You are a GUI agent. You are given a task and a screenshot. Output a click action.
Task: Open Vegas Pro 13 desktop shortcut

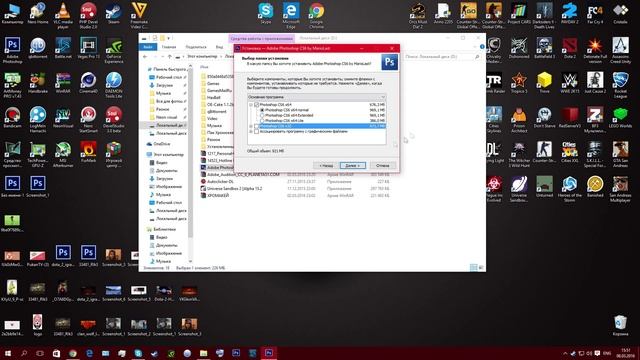pos(88,48)
